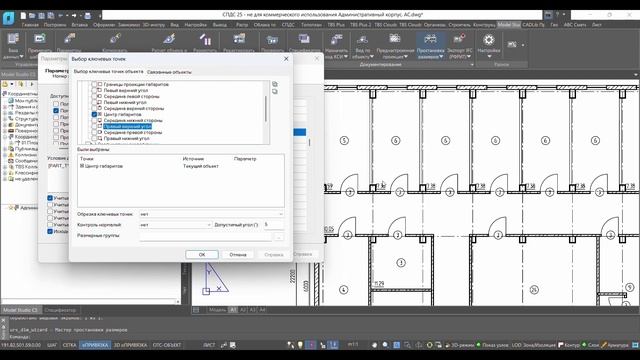Click the open file icon in quick access toolbar

point(33,16)
